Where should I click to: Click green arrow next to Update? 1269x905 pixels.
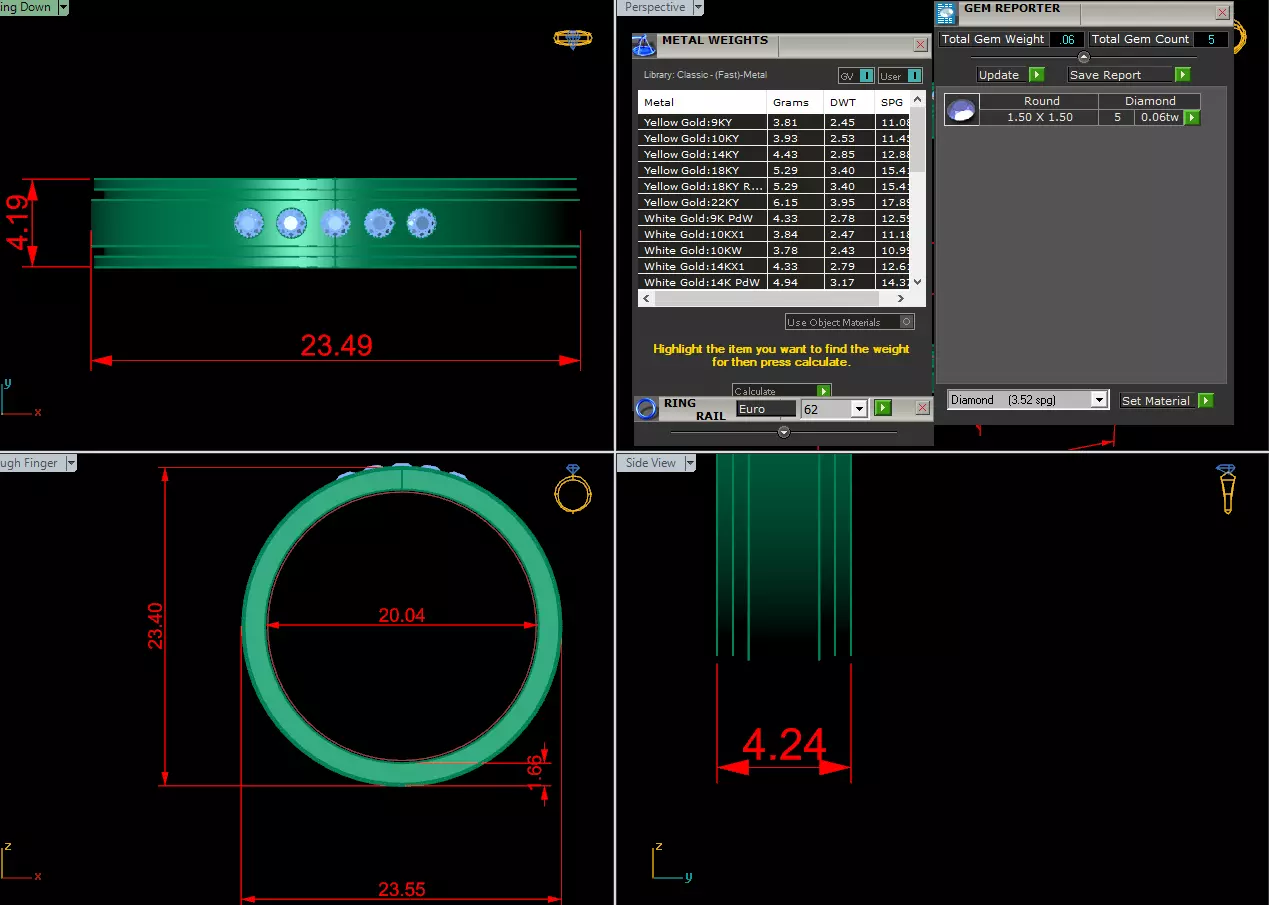(x=1036, y=75)
